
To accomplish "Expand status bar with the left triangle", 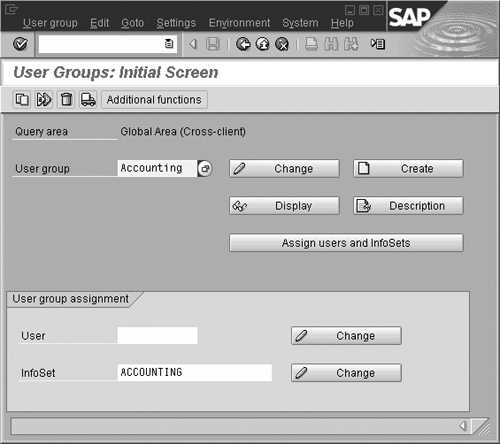I will coord(463,426).
